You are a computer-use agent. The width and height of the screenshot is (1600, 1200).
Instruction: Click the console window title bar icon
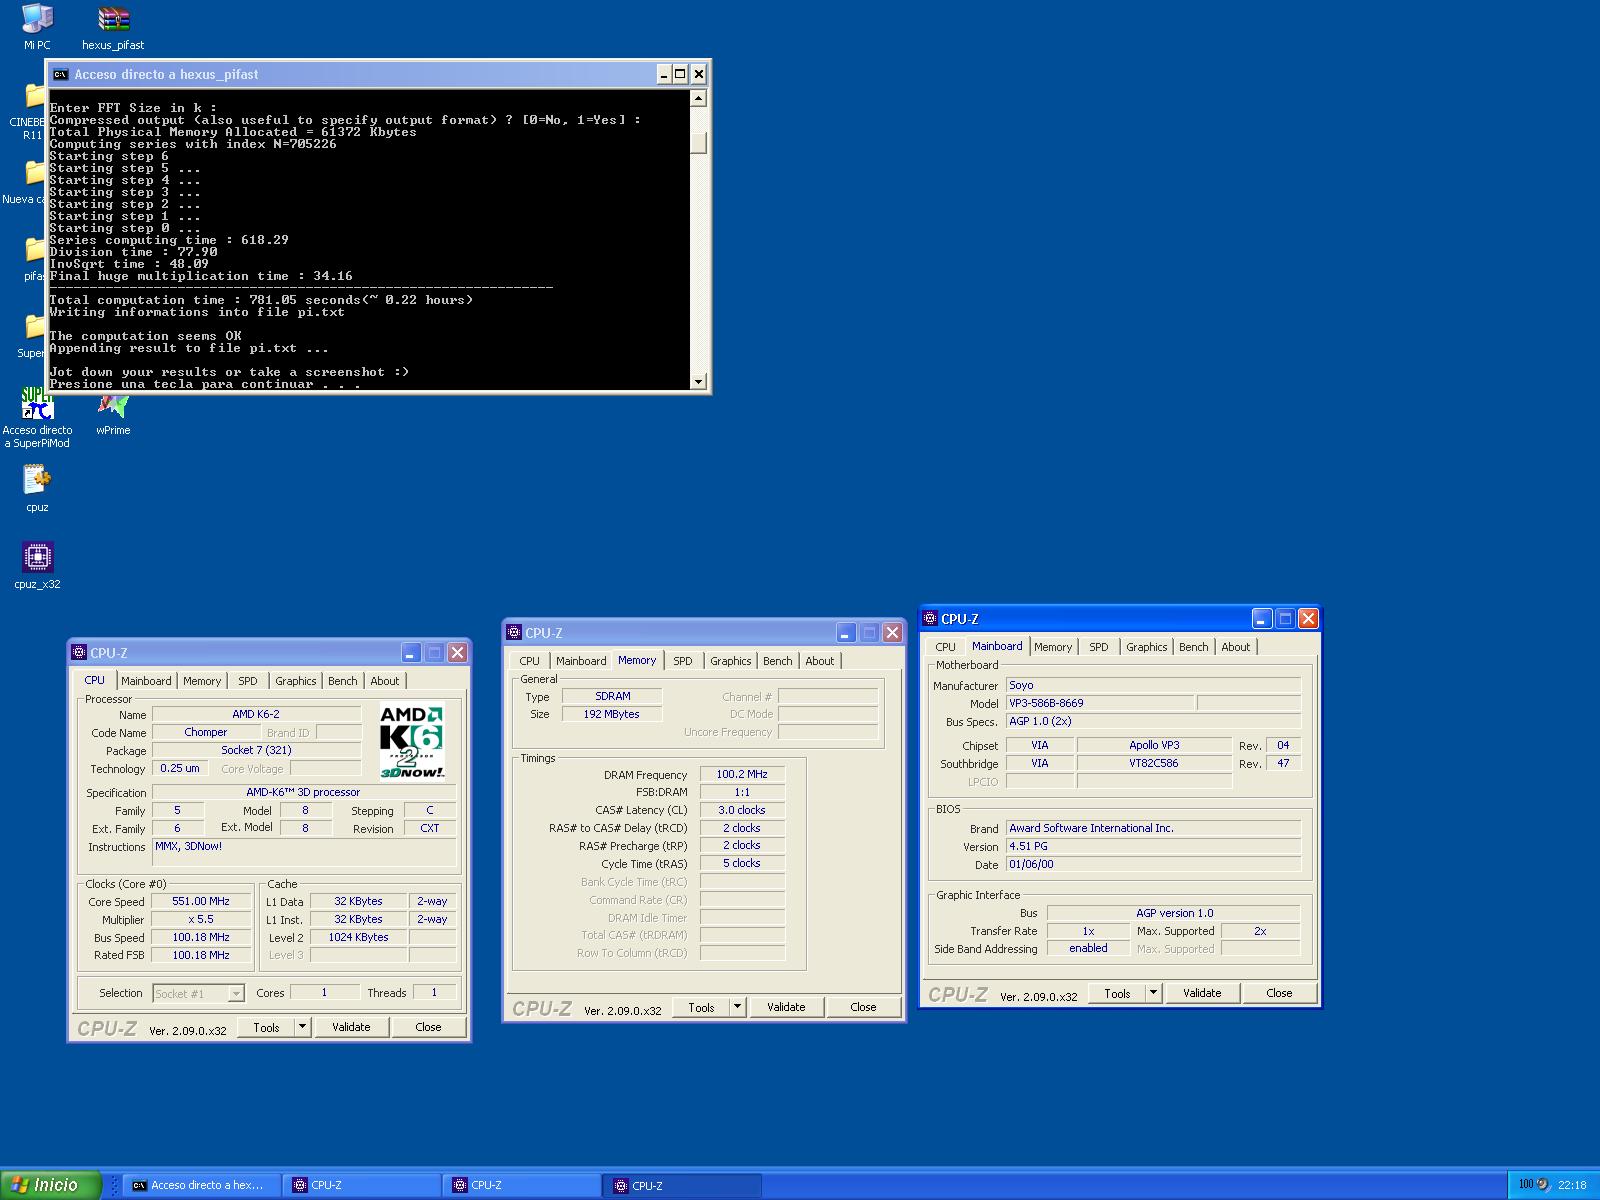[x=60, y=74]
